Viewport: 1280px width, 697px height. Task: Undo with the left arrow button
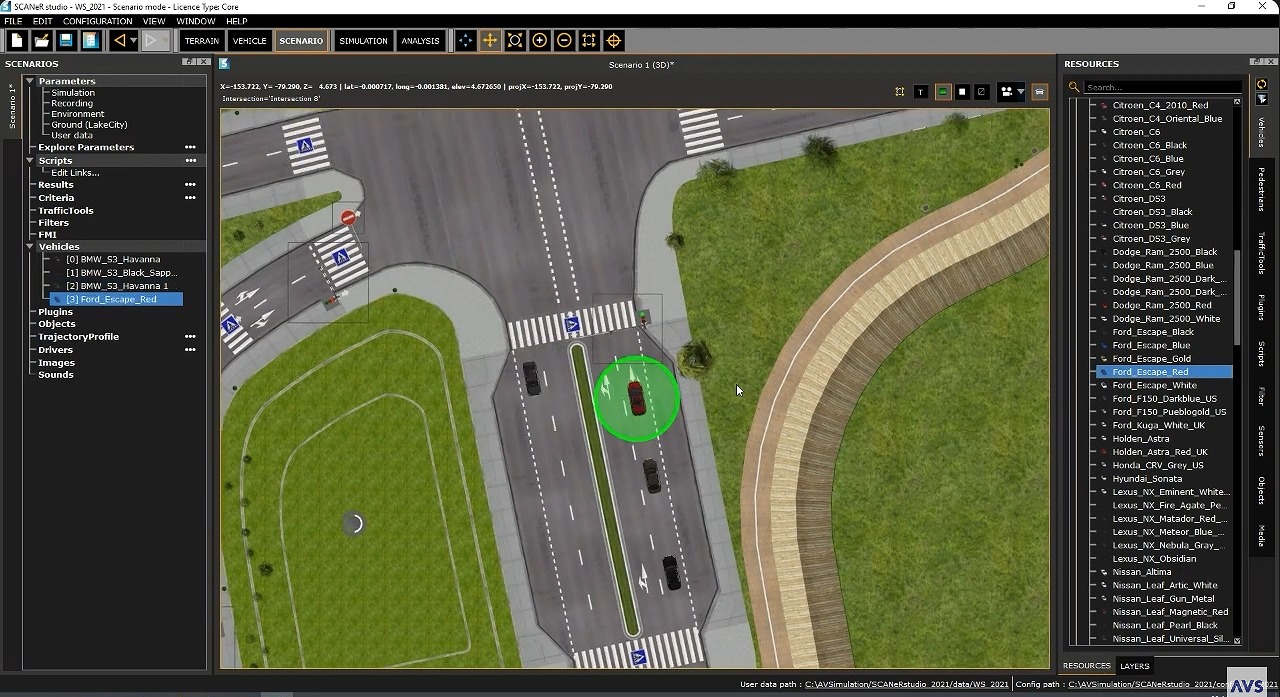pos(119,41)
